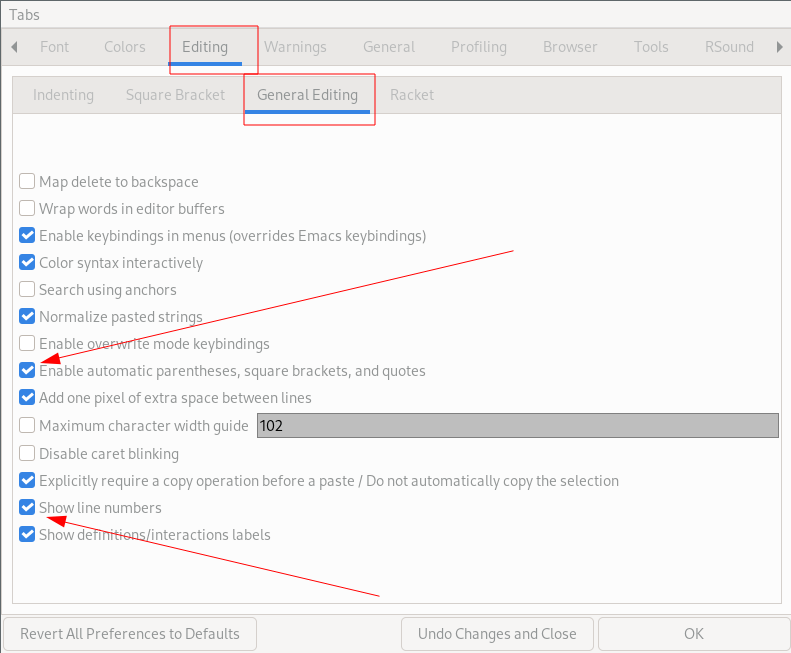Click Revert All Preferences to Defaults
Viewport: 791px width, 653px height.
[x=130, y=634]
